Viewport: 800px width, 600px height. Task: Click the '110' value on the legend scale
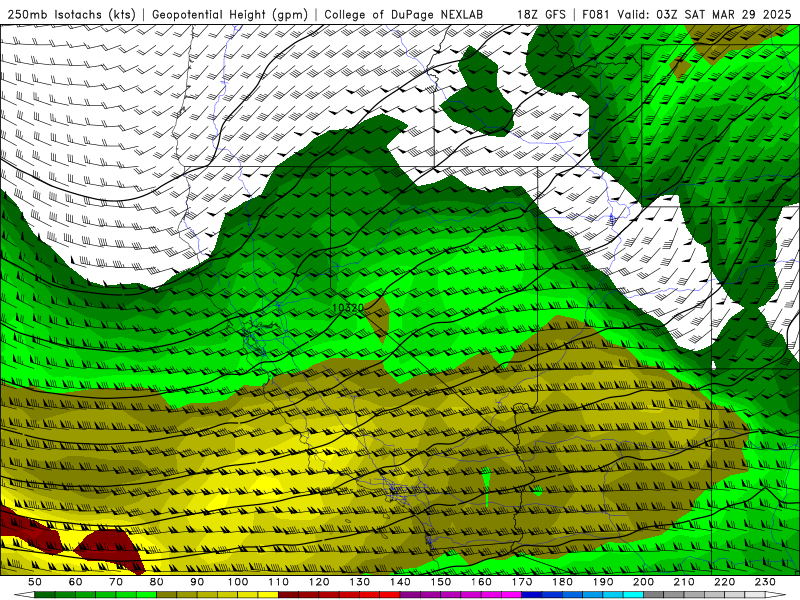coord(278,582)
